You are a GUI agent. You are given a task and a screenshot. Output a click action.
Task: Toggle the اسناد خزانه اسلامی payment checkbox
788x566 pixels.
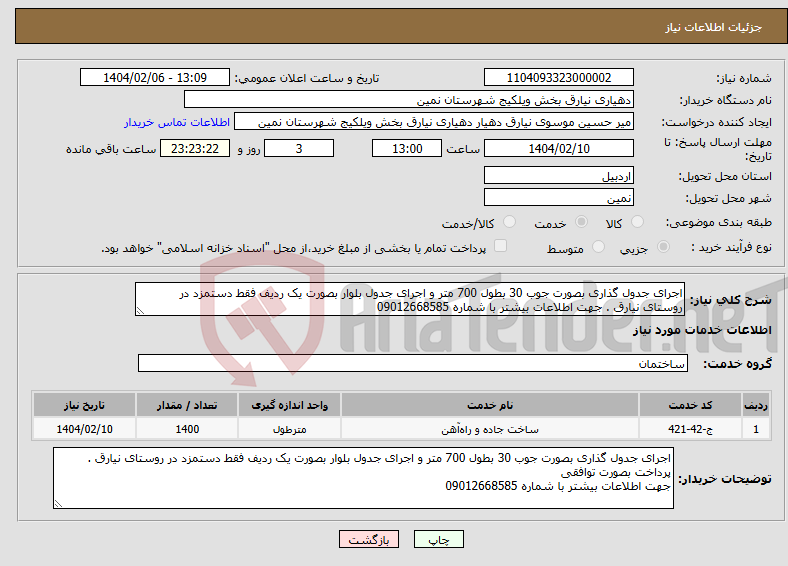coord(500,245)
